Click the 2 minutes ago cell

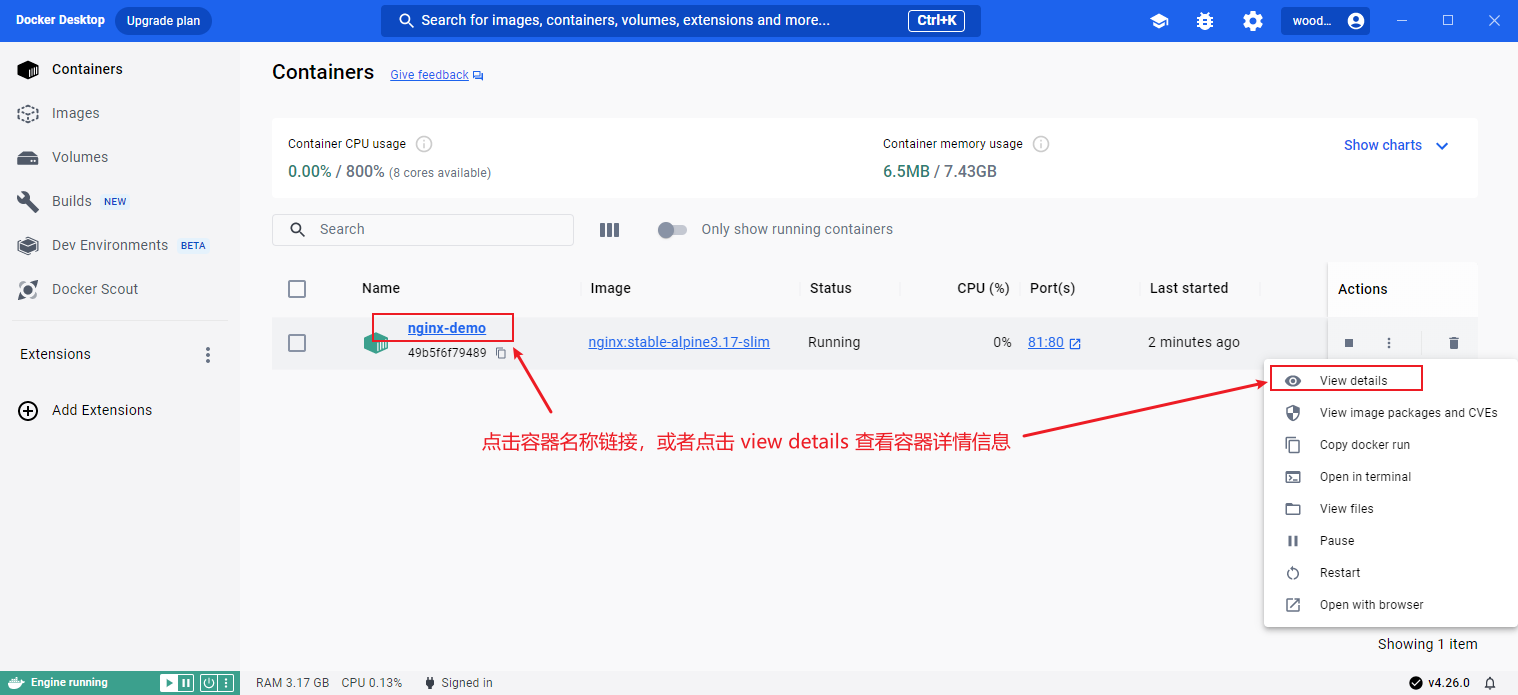pyautogui.click(x=1194, y=342)
